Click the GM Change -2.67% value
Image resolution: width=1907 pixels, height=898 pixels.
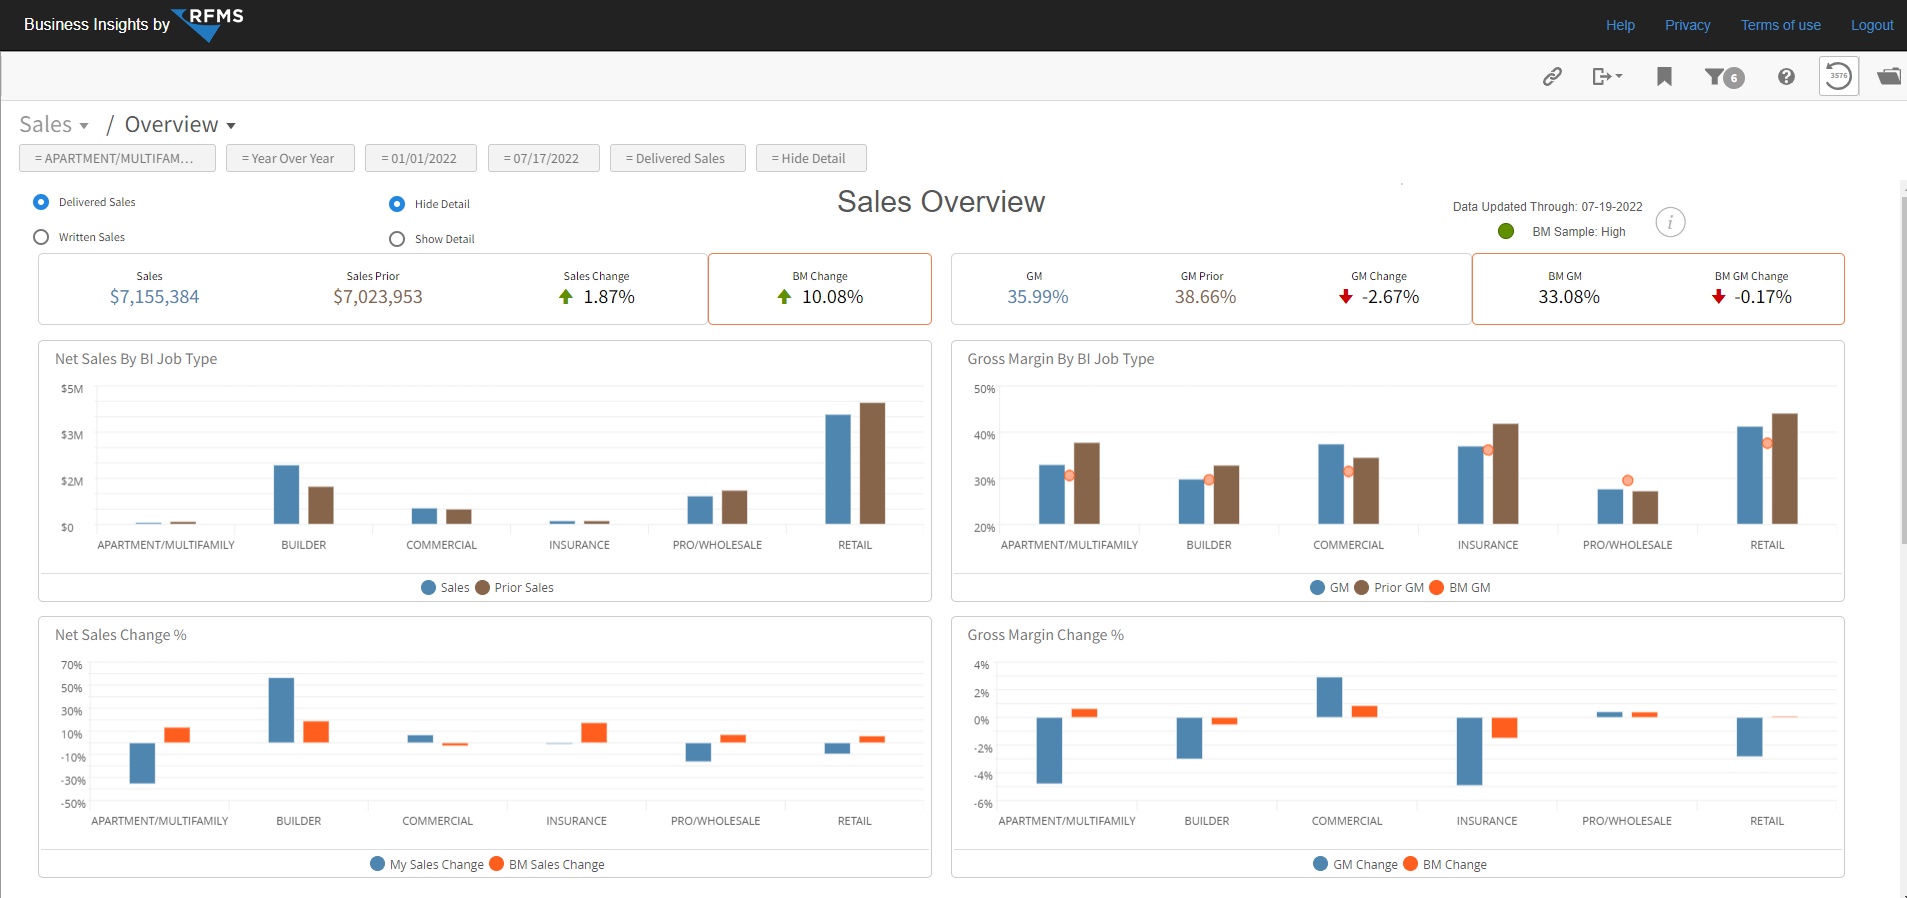click(x=1390, y=297)
